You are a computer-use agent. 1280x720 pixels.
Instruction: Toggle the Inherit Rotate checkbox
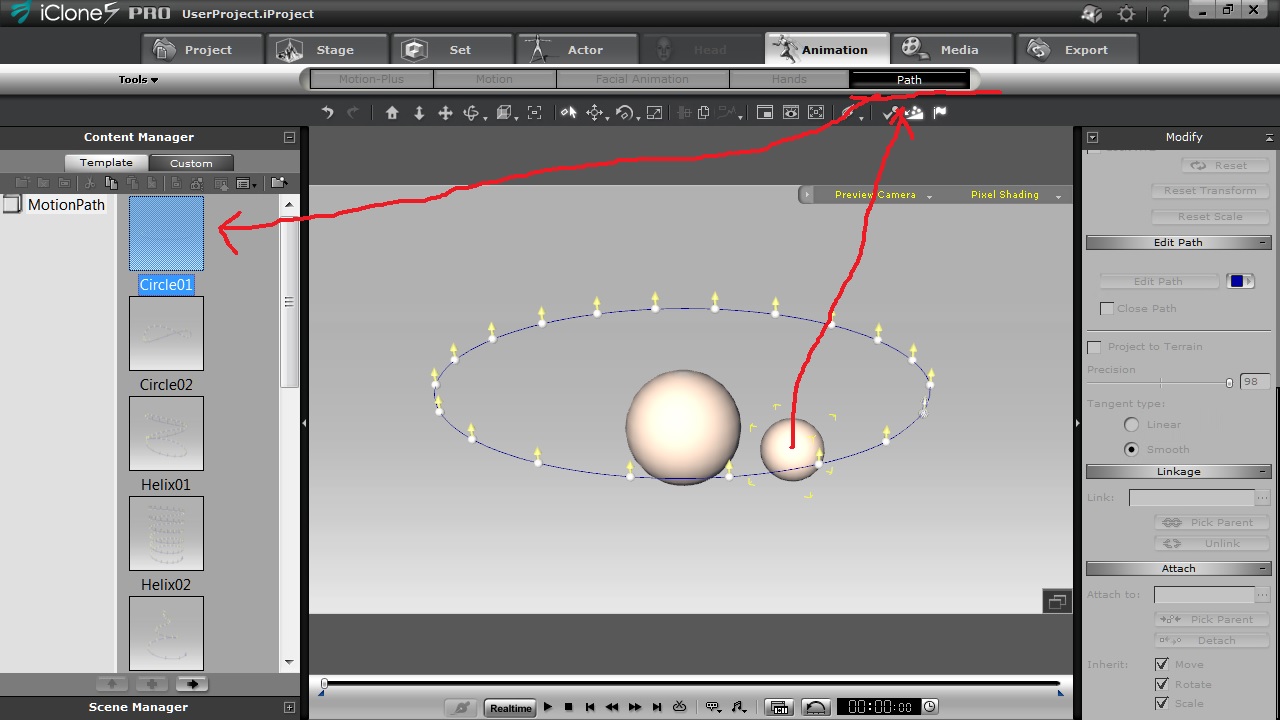click(1162, 684)
